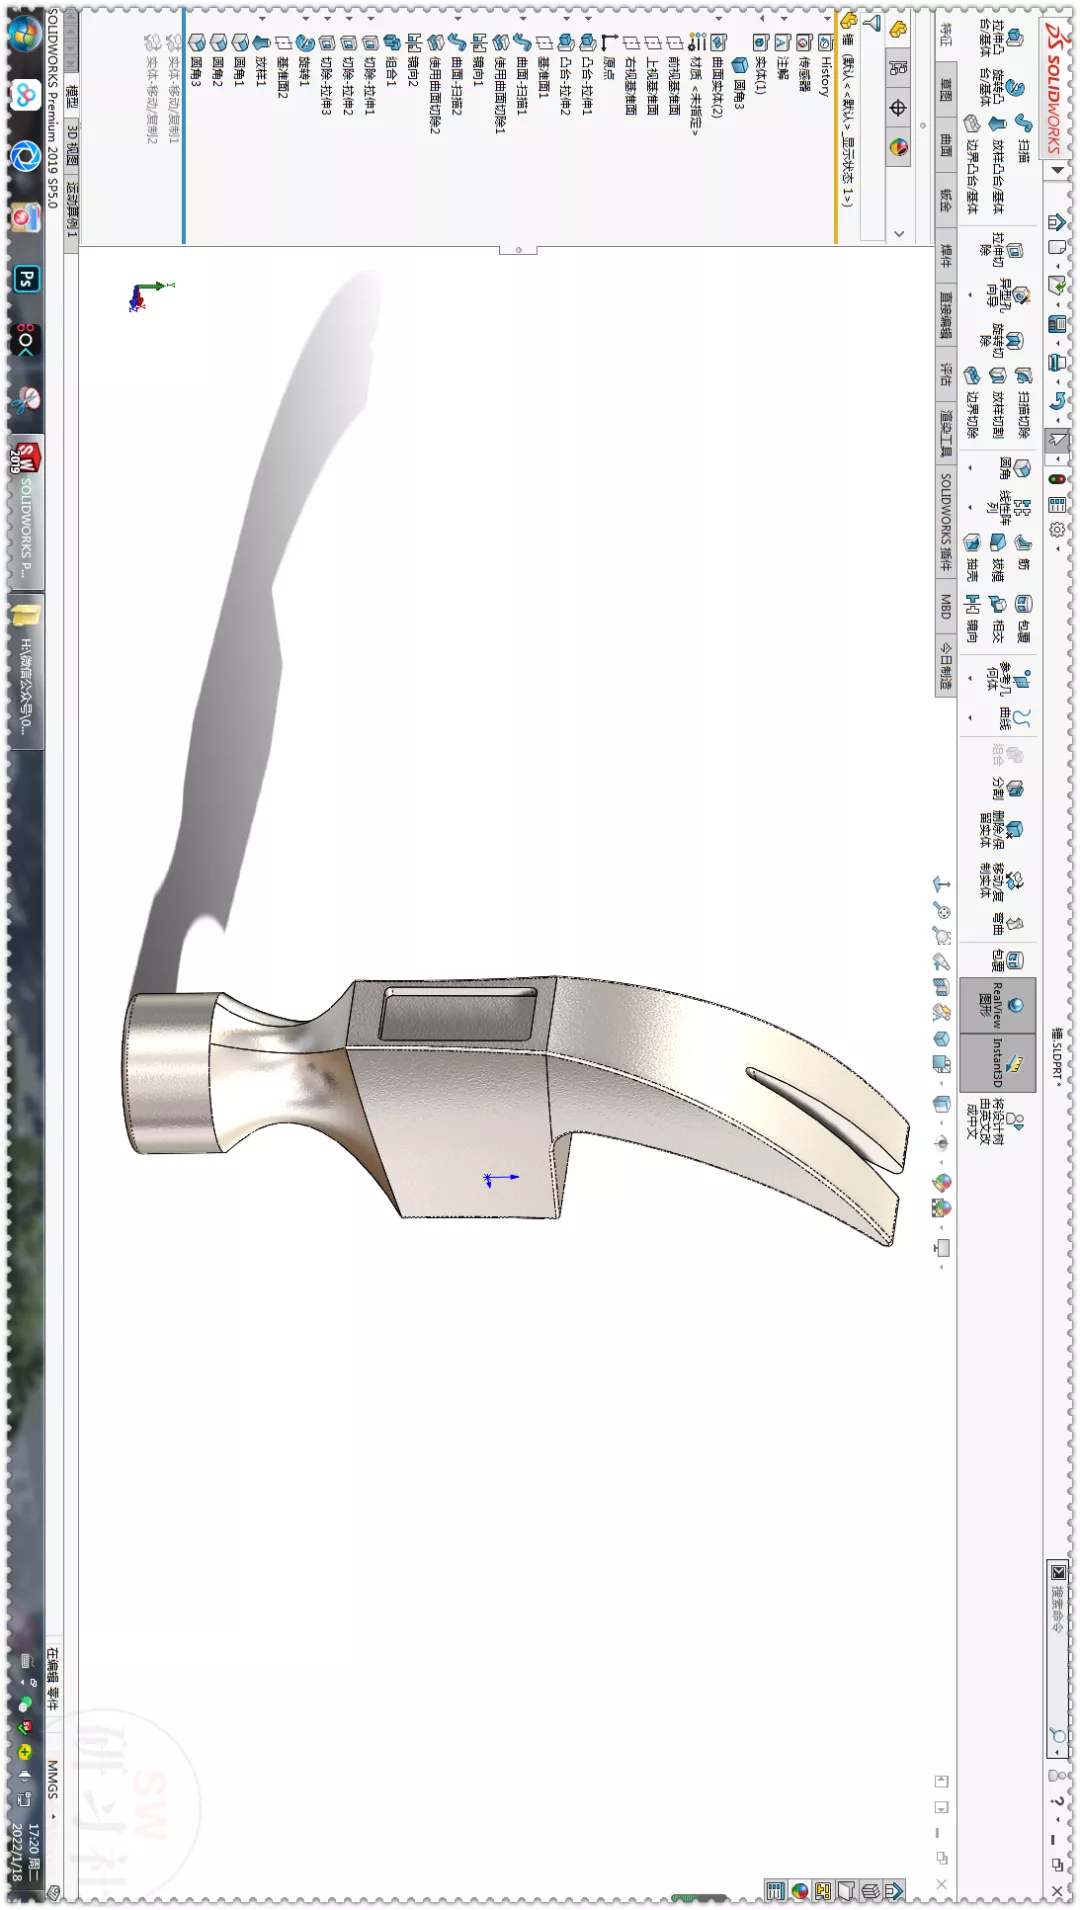The width and height of the screenshot is (1080, 1910).
Task: Click the Save icon in quick access toolbar
Action: [1057, 323]
